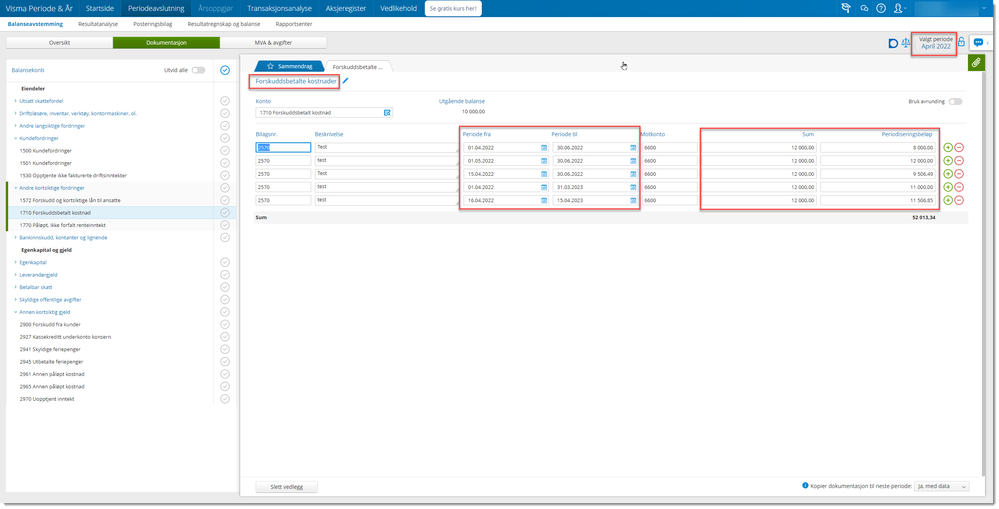Click the first Bilagsnr. field with 2570 highlighted
Image resolution: width=999 pixels, height=509 pixels.
(283, 147)
